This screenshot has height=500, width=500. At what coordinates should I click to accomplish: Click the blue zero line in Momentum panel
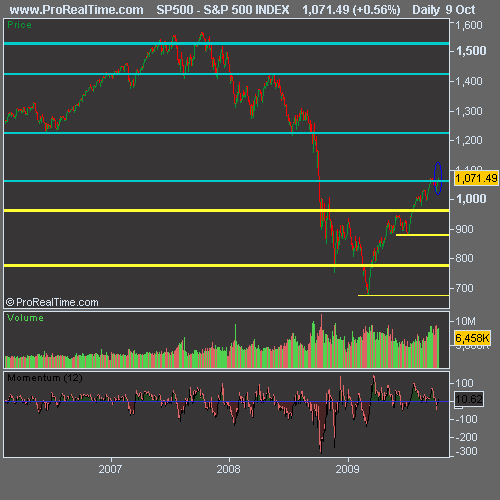[x=226, y=401]
